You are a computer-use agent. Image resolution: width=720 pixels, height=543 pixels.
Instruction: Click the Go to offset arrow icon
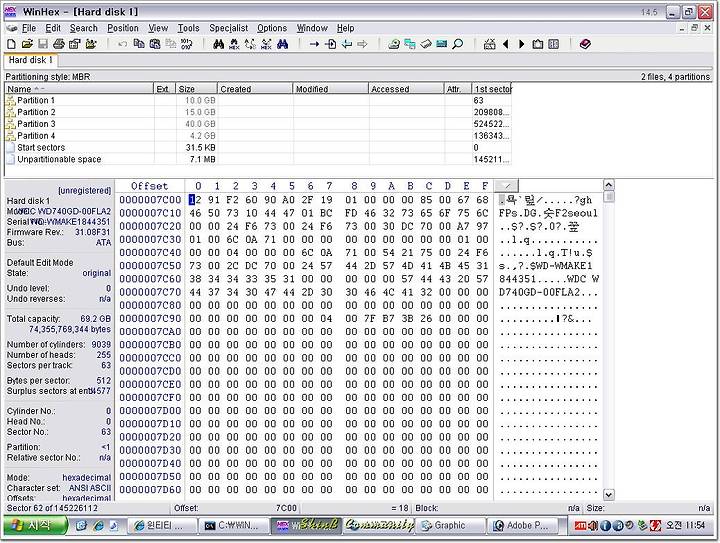coord(314,44)
